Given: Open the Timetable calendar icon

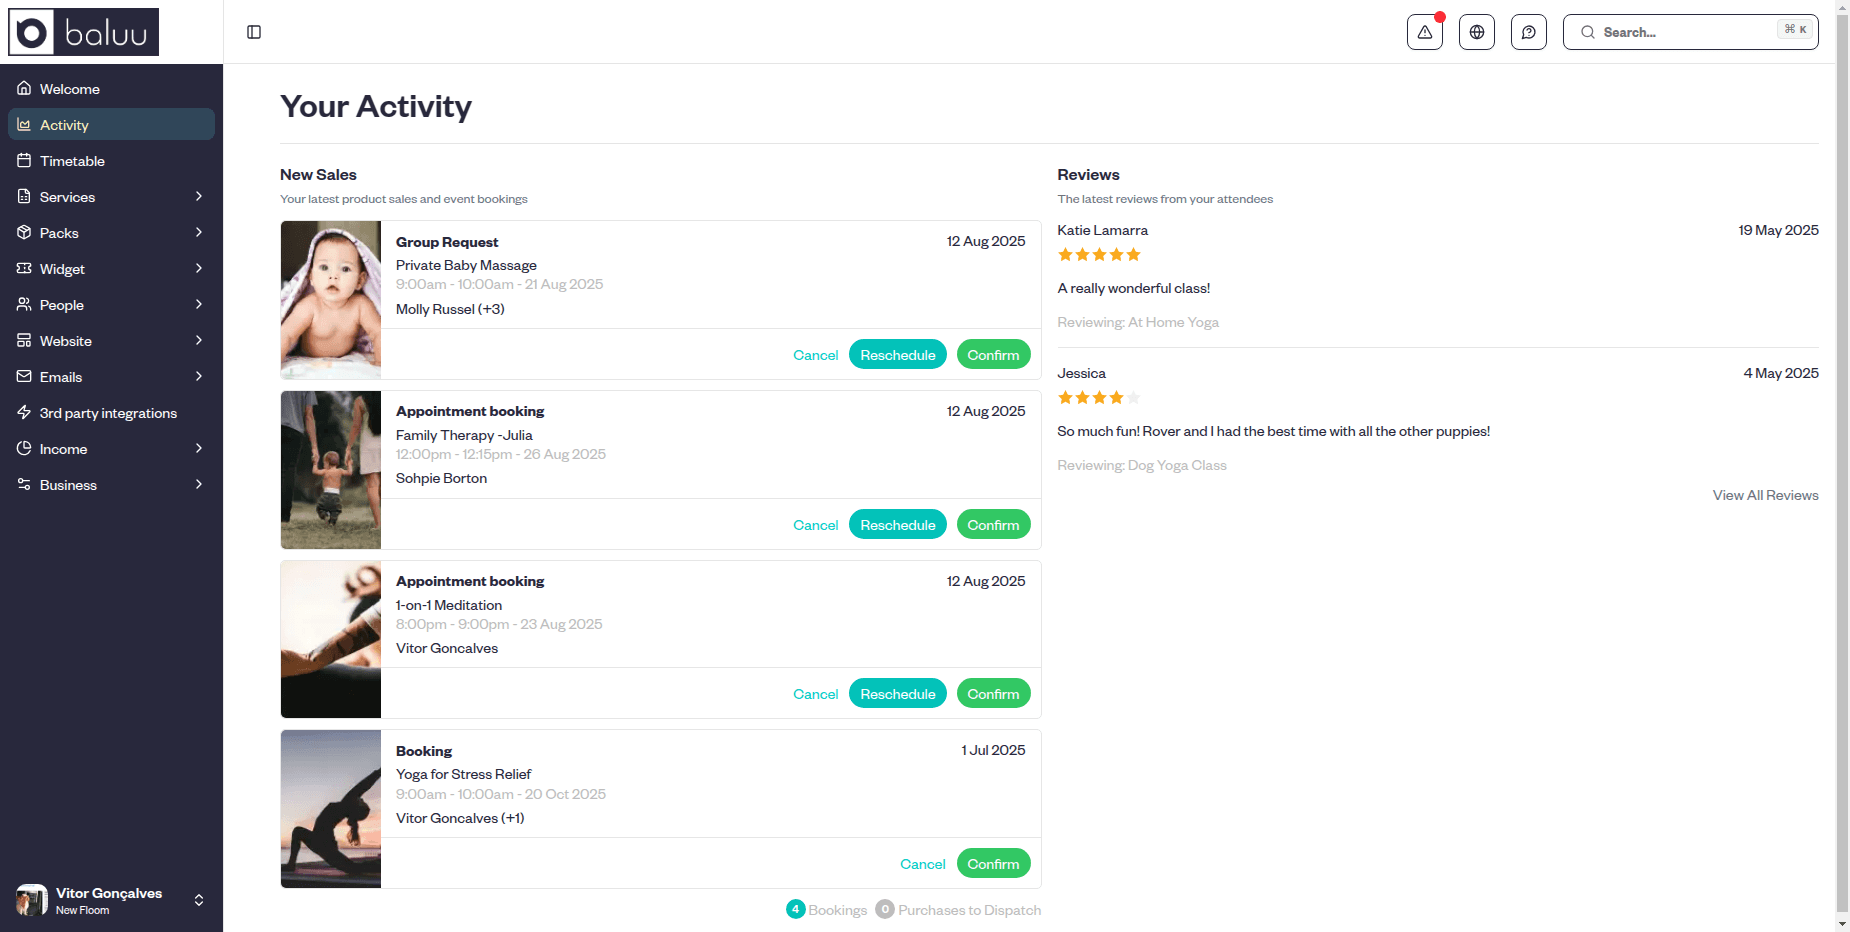Looking at the screenshot, I should tap(25, 160).
